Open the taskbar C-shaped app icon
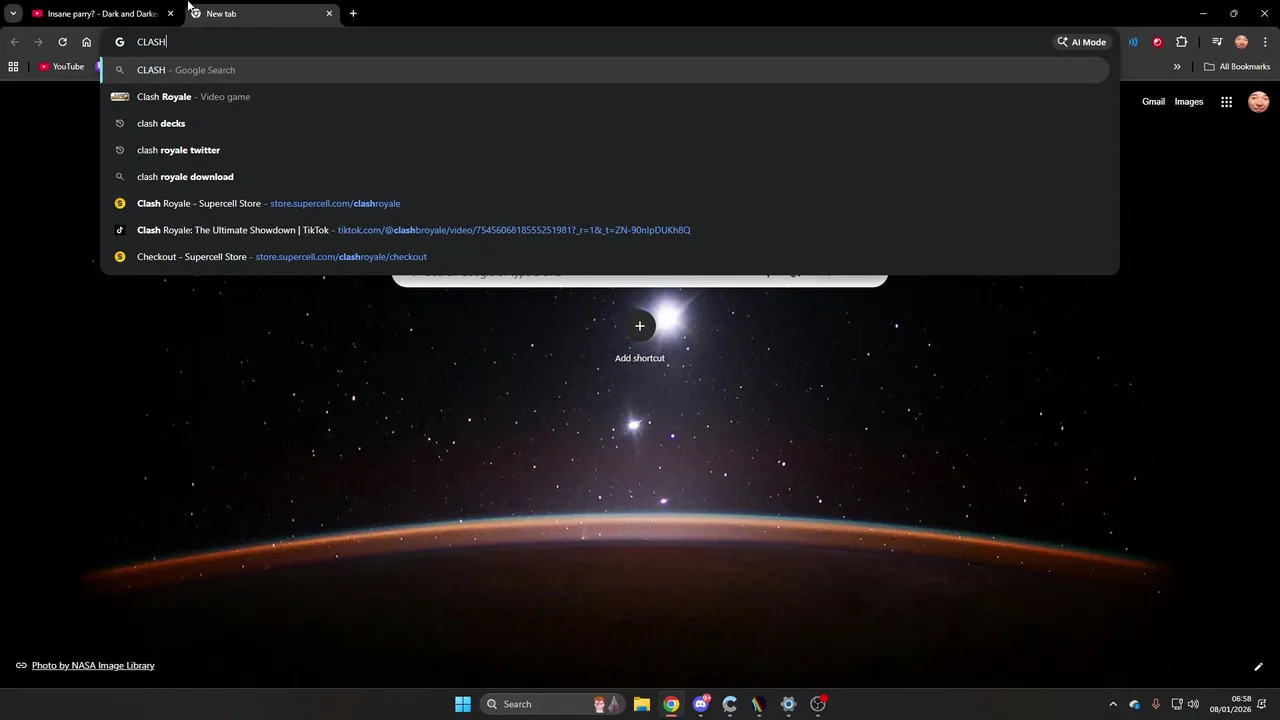 coord(730,704)
